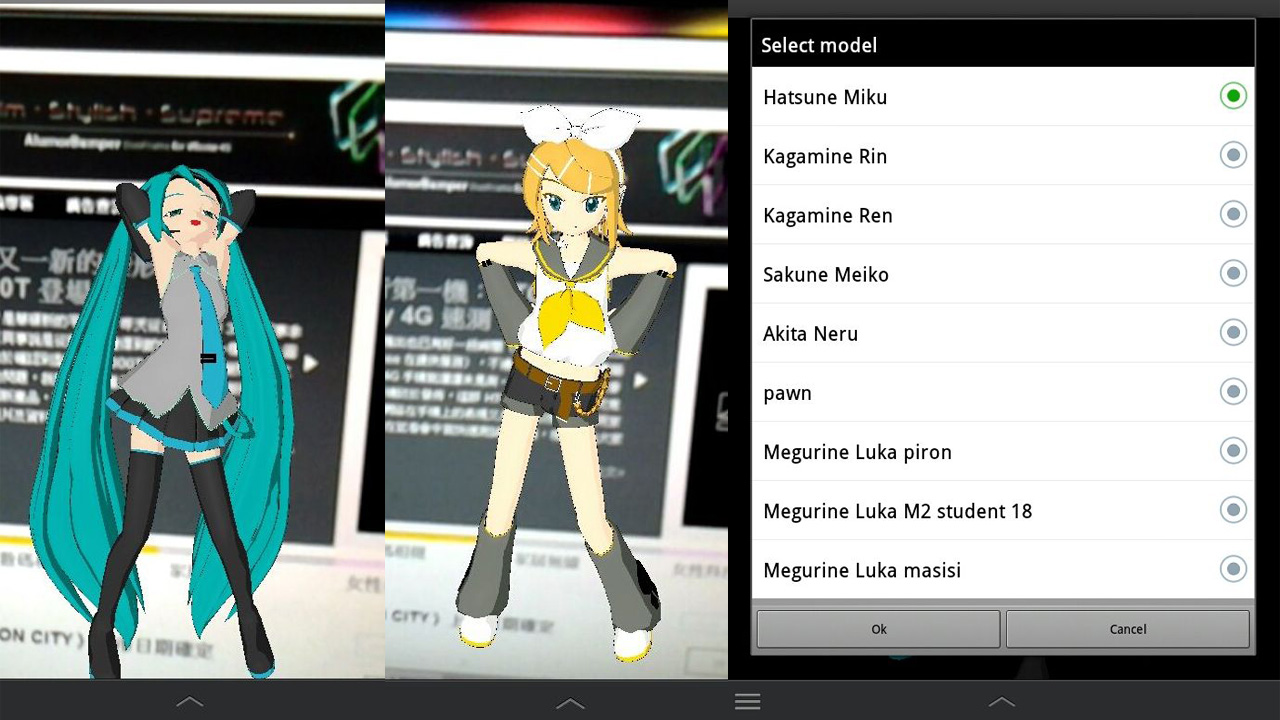Tap the 'Megurine Luka masisi' list label
This screenshot has width=1280, height=720.
(861, 570)
